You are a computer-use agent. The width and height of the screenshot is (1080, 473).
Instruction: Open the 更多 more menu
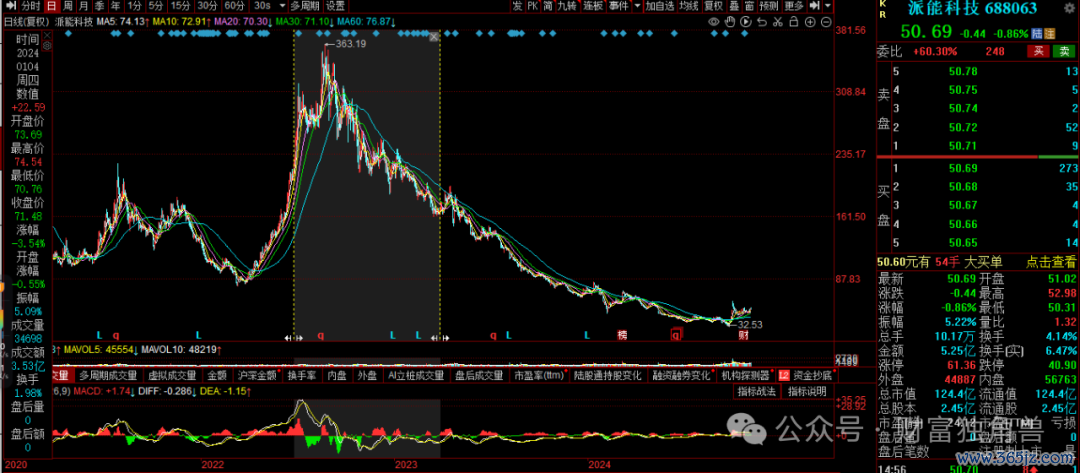(793, 6)
